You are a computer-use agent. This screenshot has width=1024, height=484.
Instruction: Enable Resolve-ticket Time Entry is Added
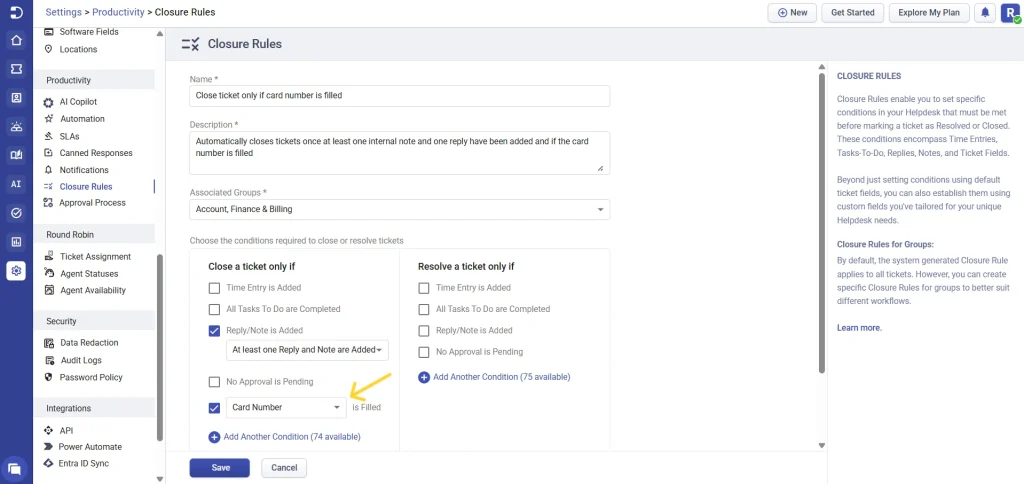(424, 287)
